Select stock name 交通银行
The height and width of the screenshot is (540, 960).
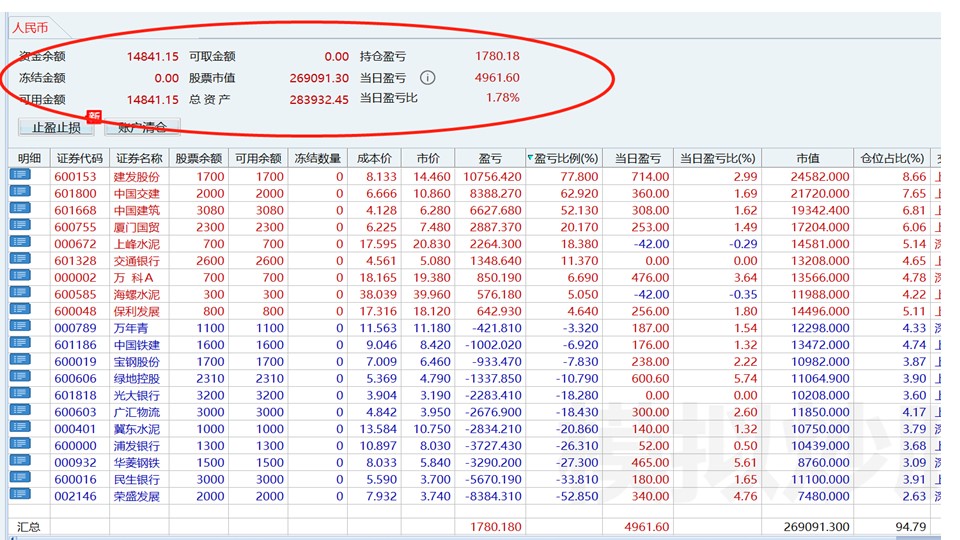[137, 261]
